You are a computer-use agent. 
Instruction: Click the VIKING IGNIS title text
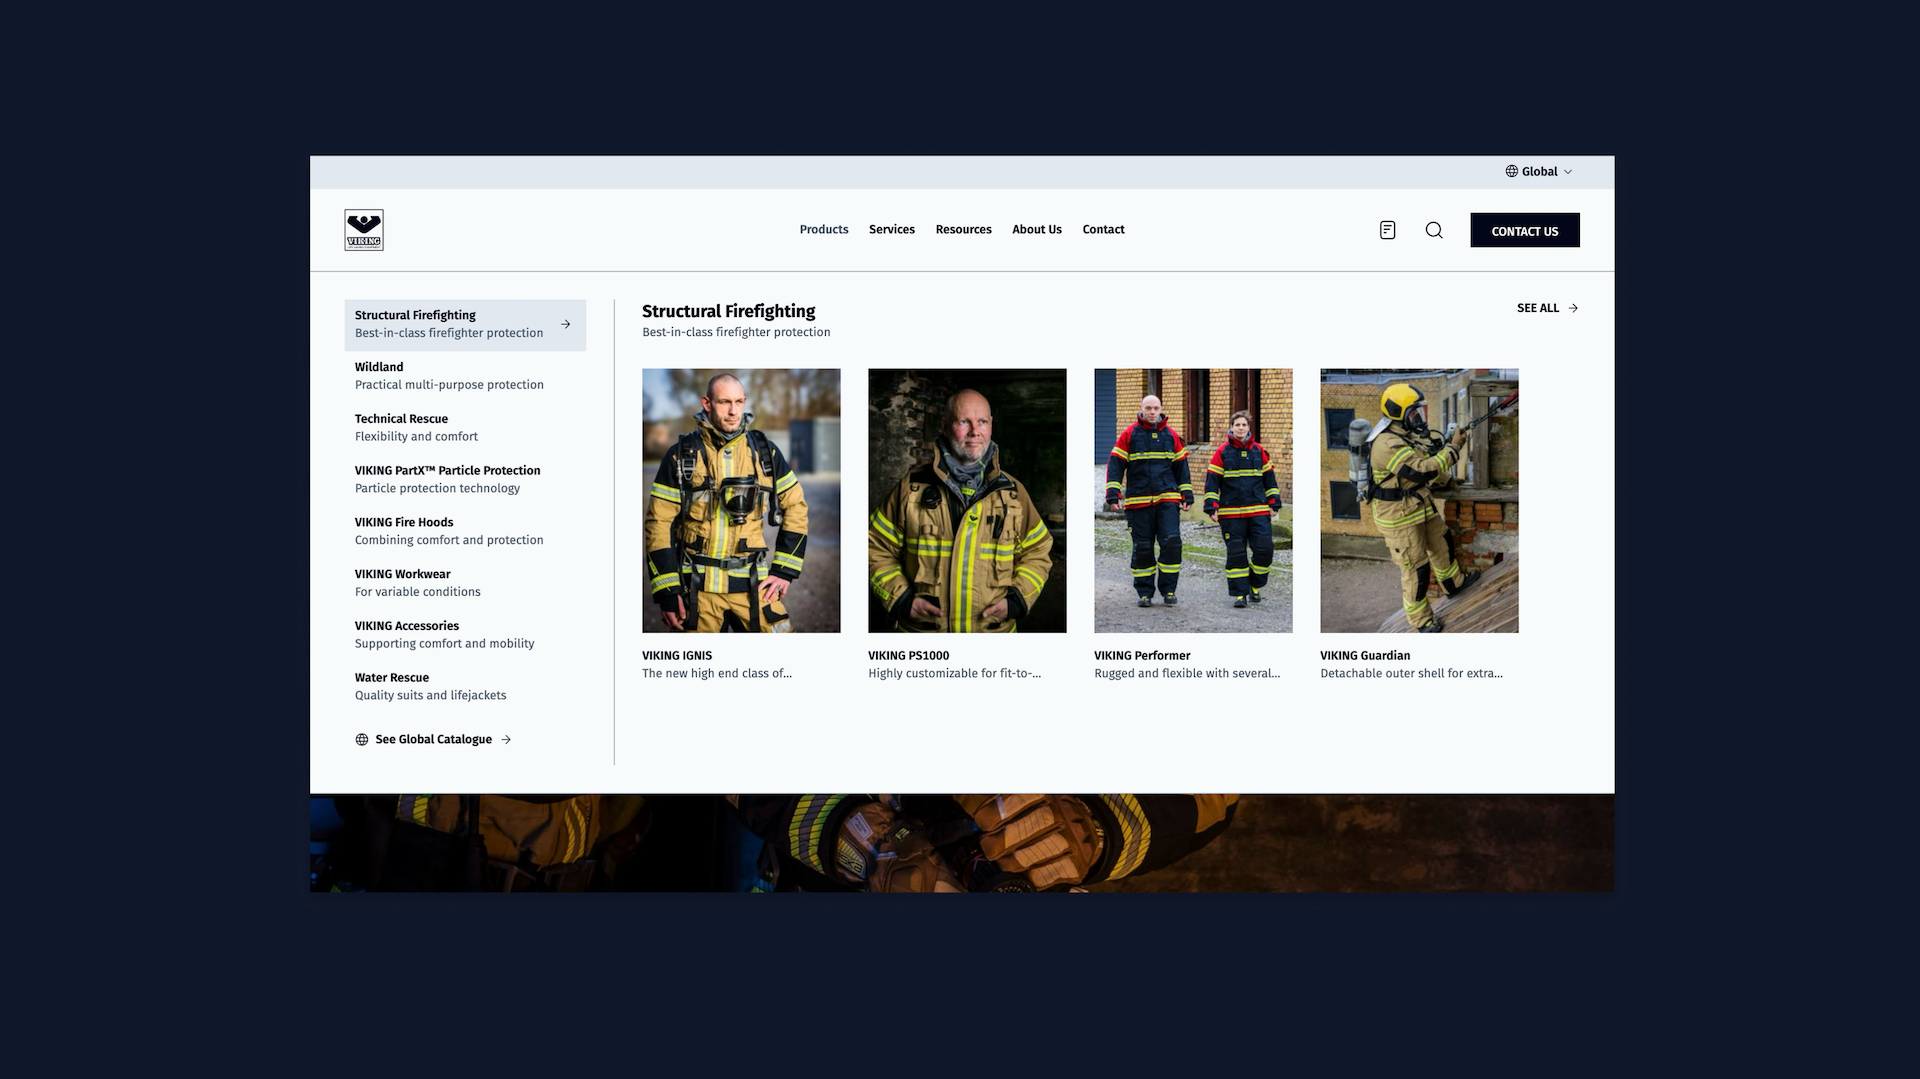point(677,656)
